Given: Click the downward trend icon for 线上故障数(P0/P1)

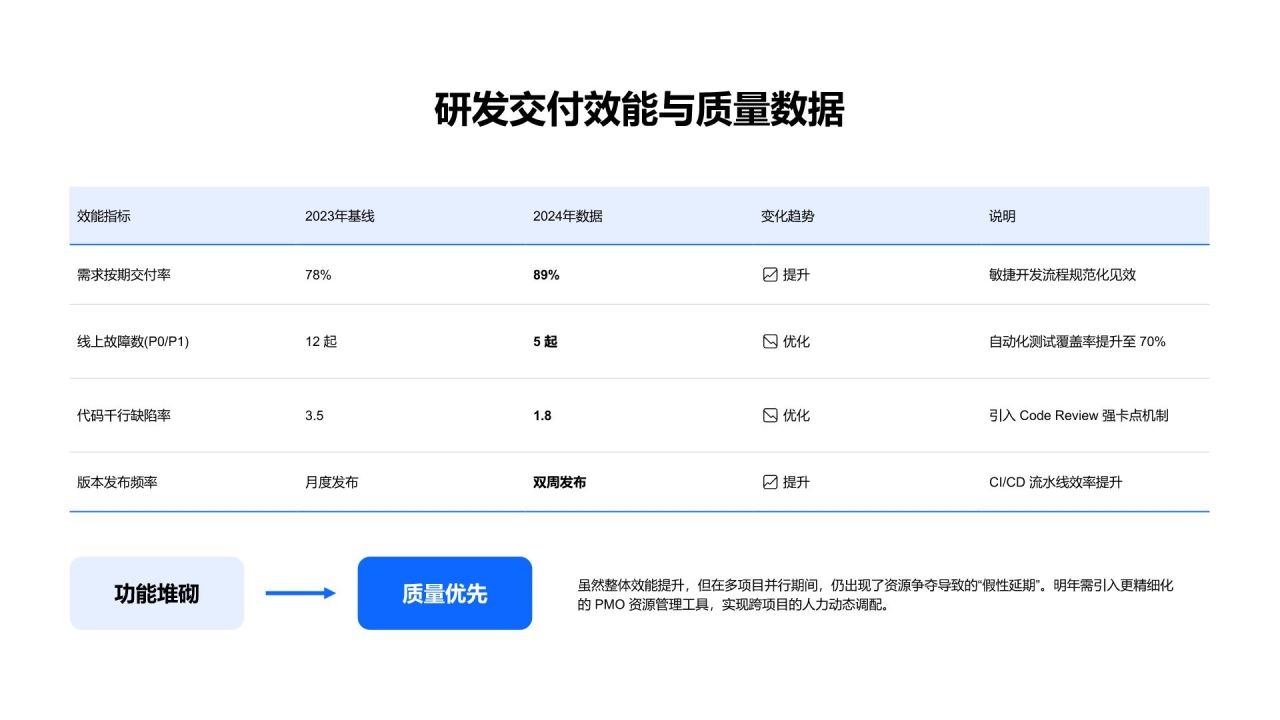Looking at the screenshot, I should pos(770,342).
